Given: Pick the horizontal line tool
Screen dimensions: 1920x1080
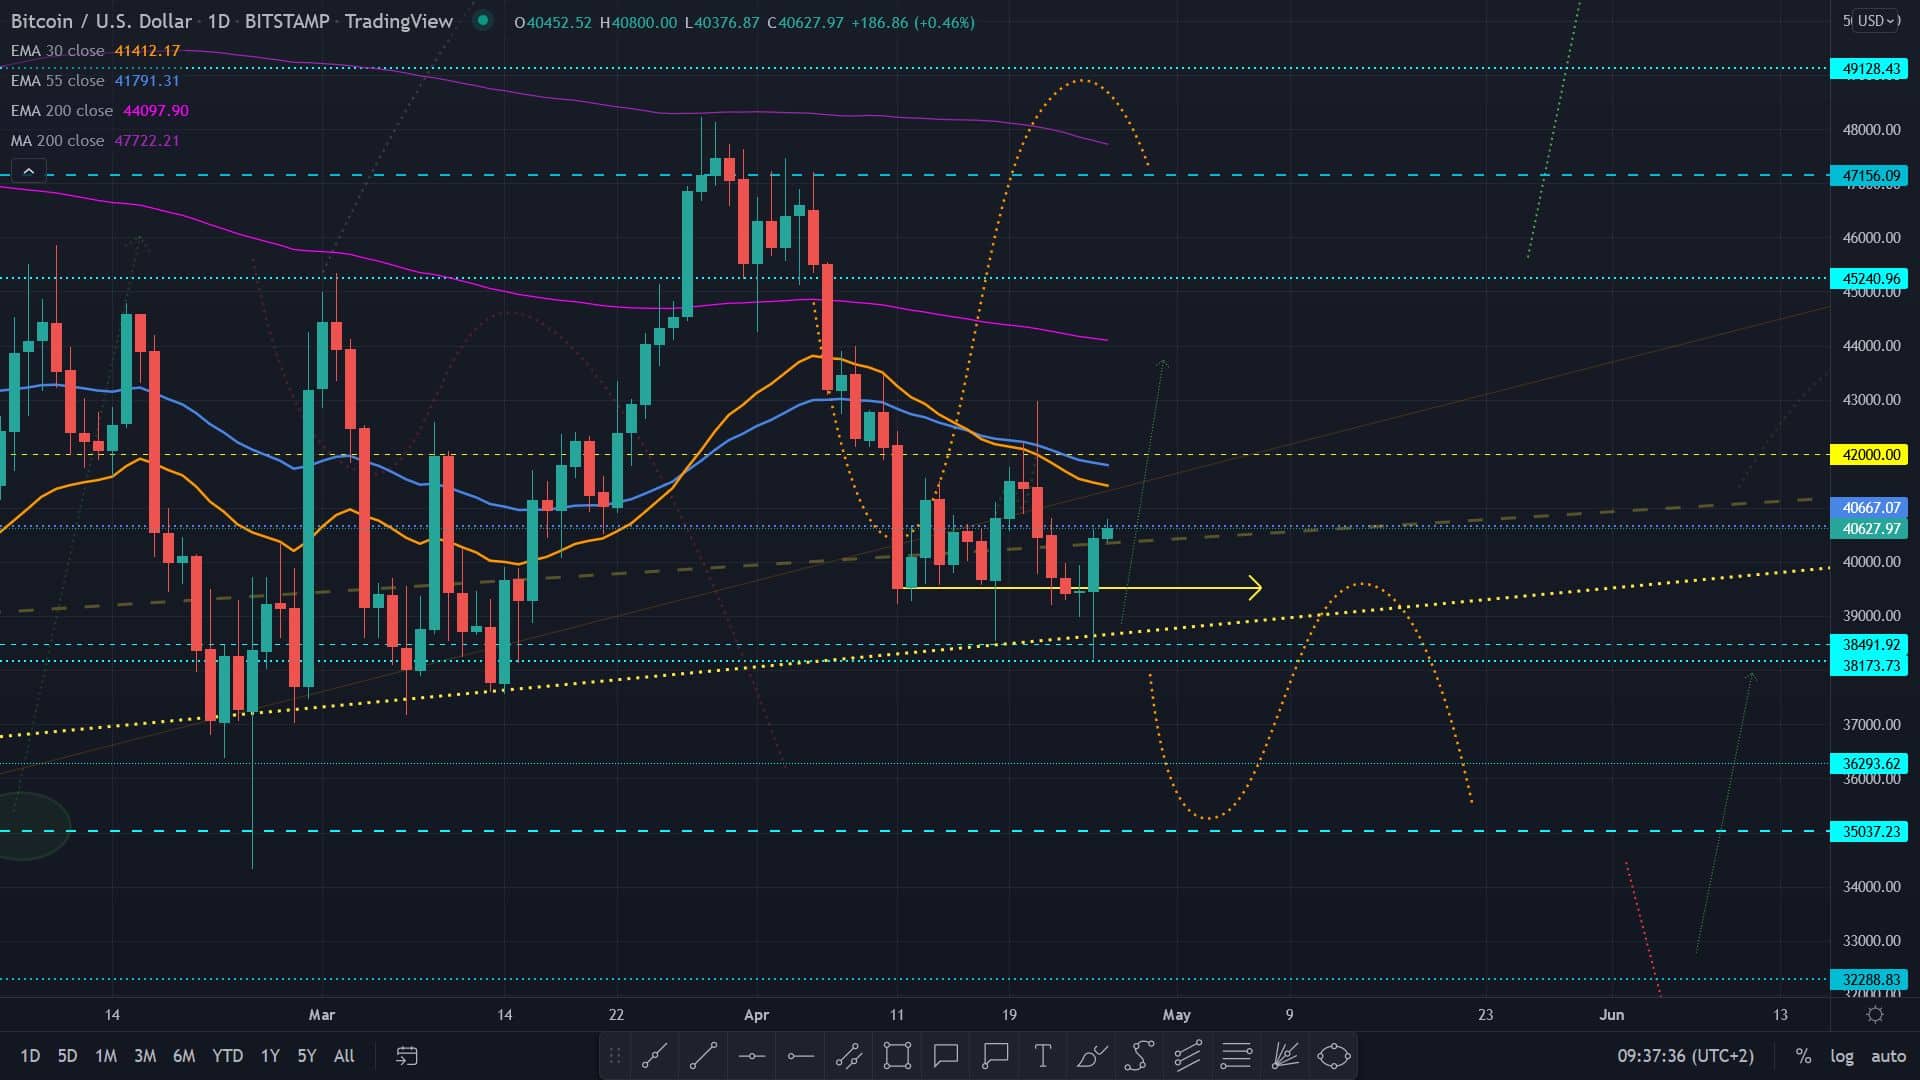Looking at the screenshot, I should [752, 1055].
